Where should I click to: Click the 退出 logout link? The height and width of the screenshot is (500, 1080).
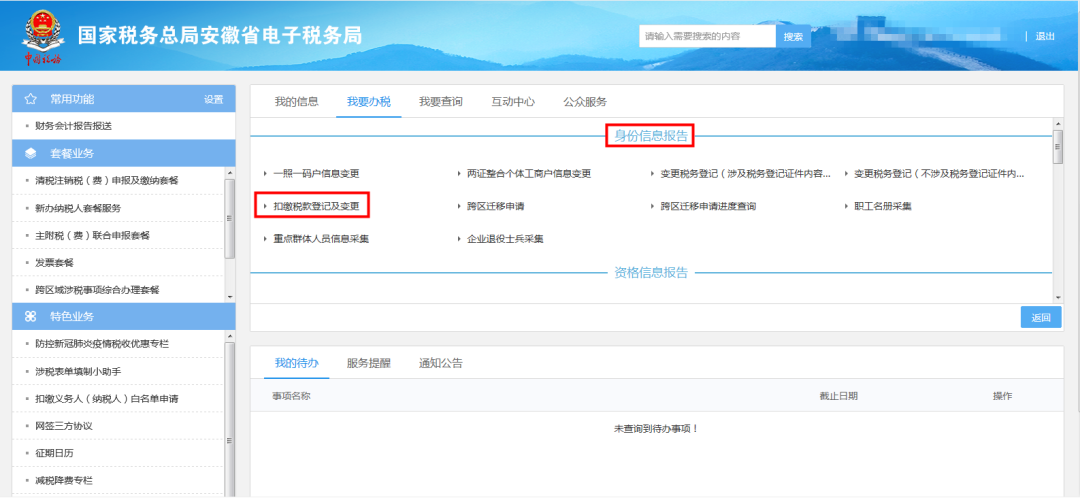[x=1045, y=37]
